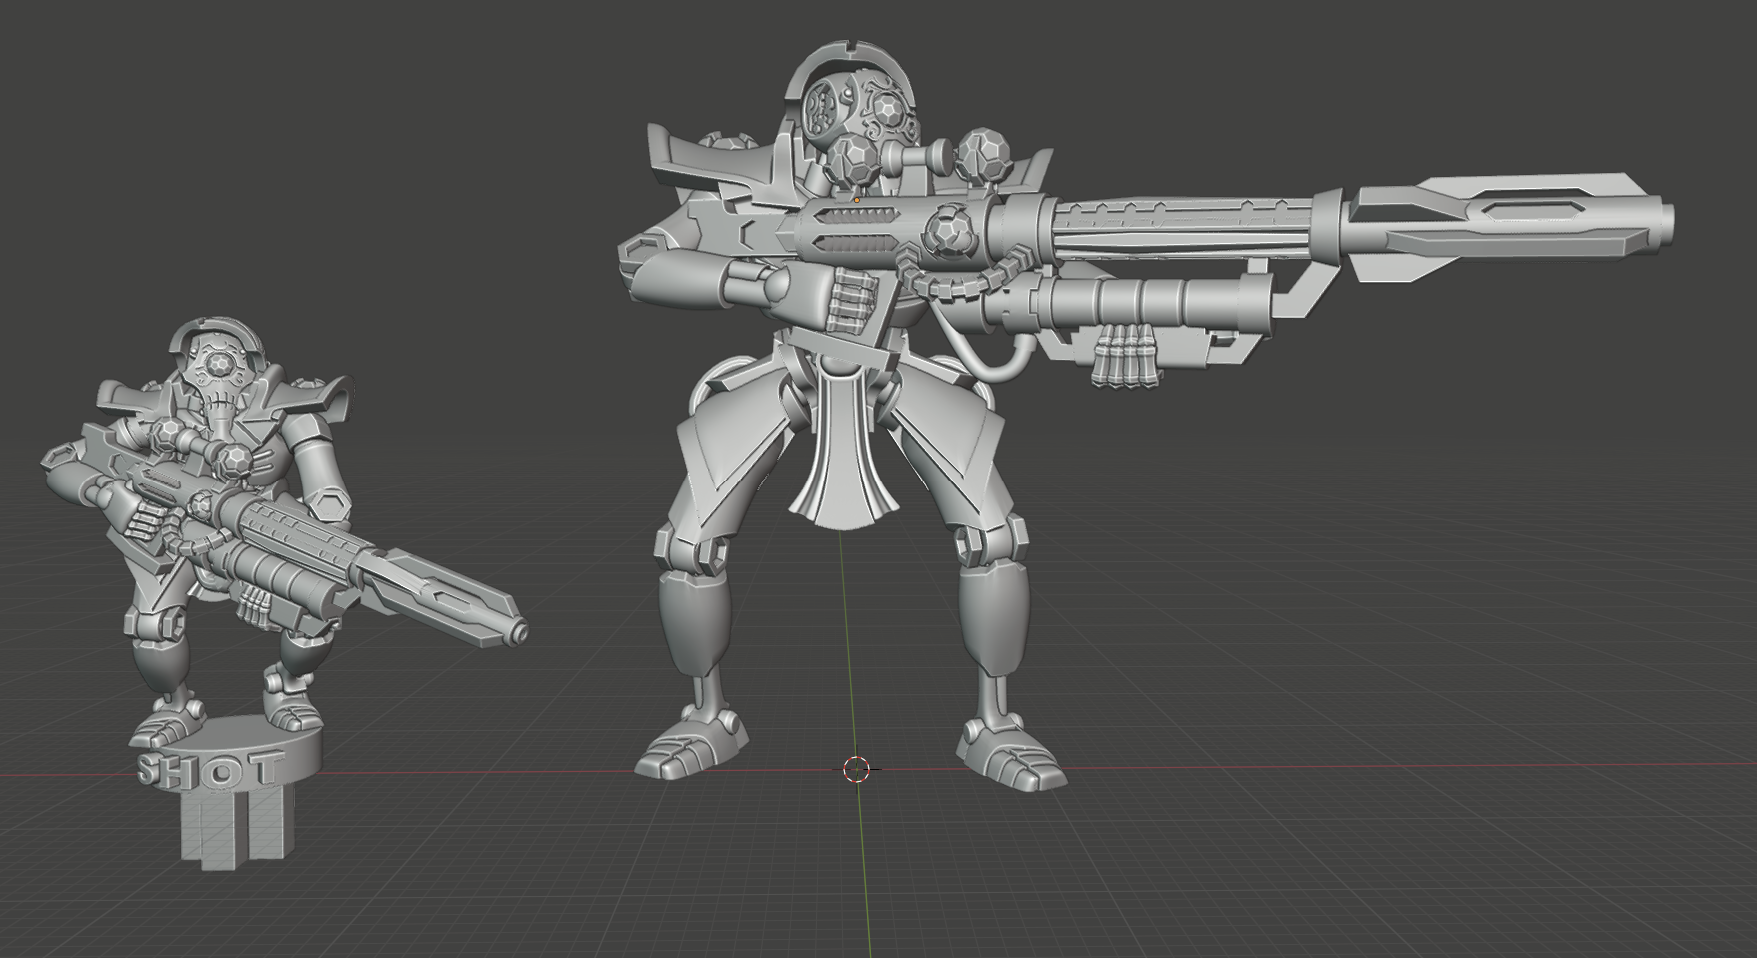Click the 3D cursor at world origin

(857, 768)
